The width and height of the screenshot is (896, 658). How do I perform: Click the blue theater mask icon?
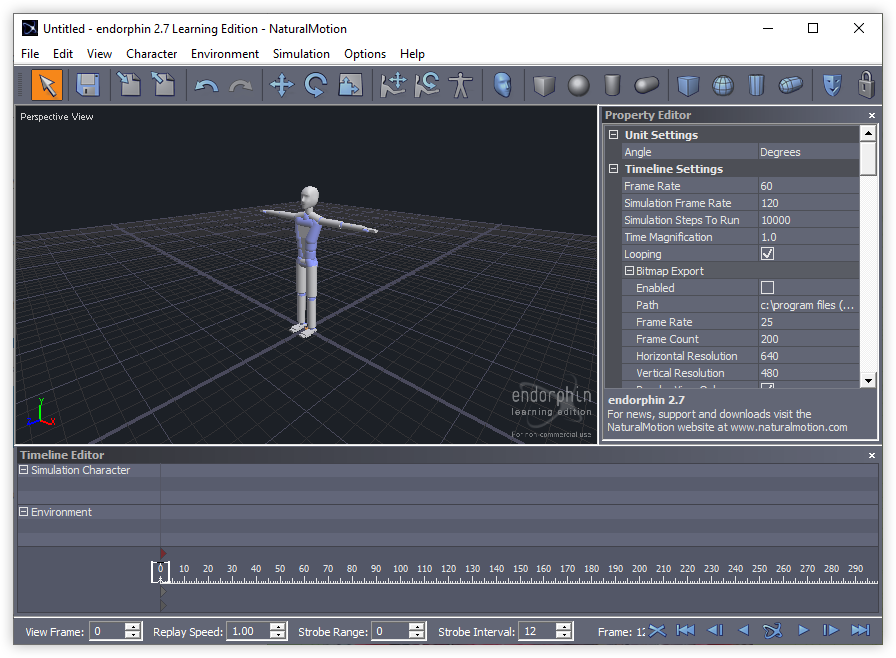832,86
